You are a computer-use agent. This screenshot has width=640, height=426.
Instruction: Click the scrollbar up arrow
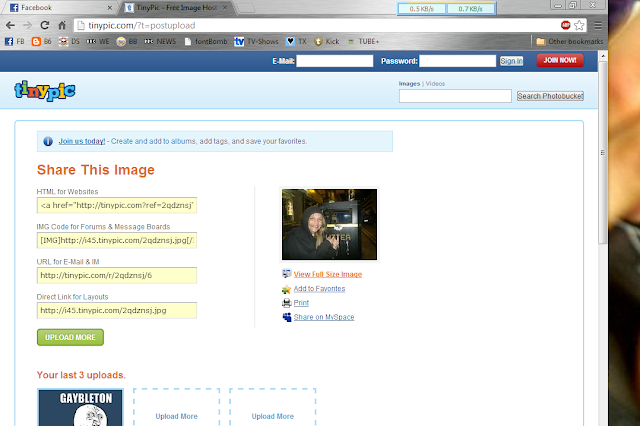(603, 55)
